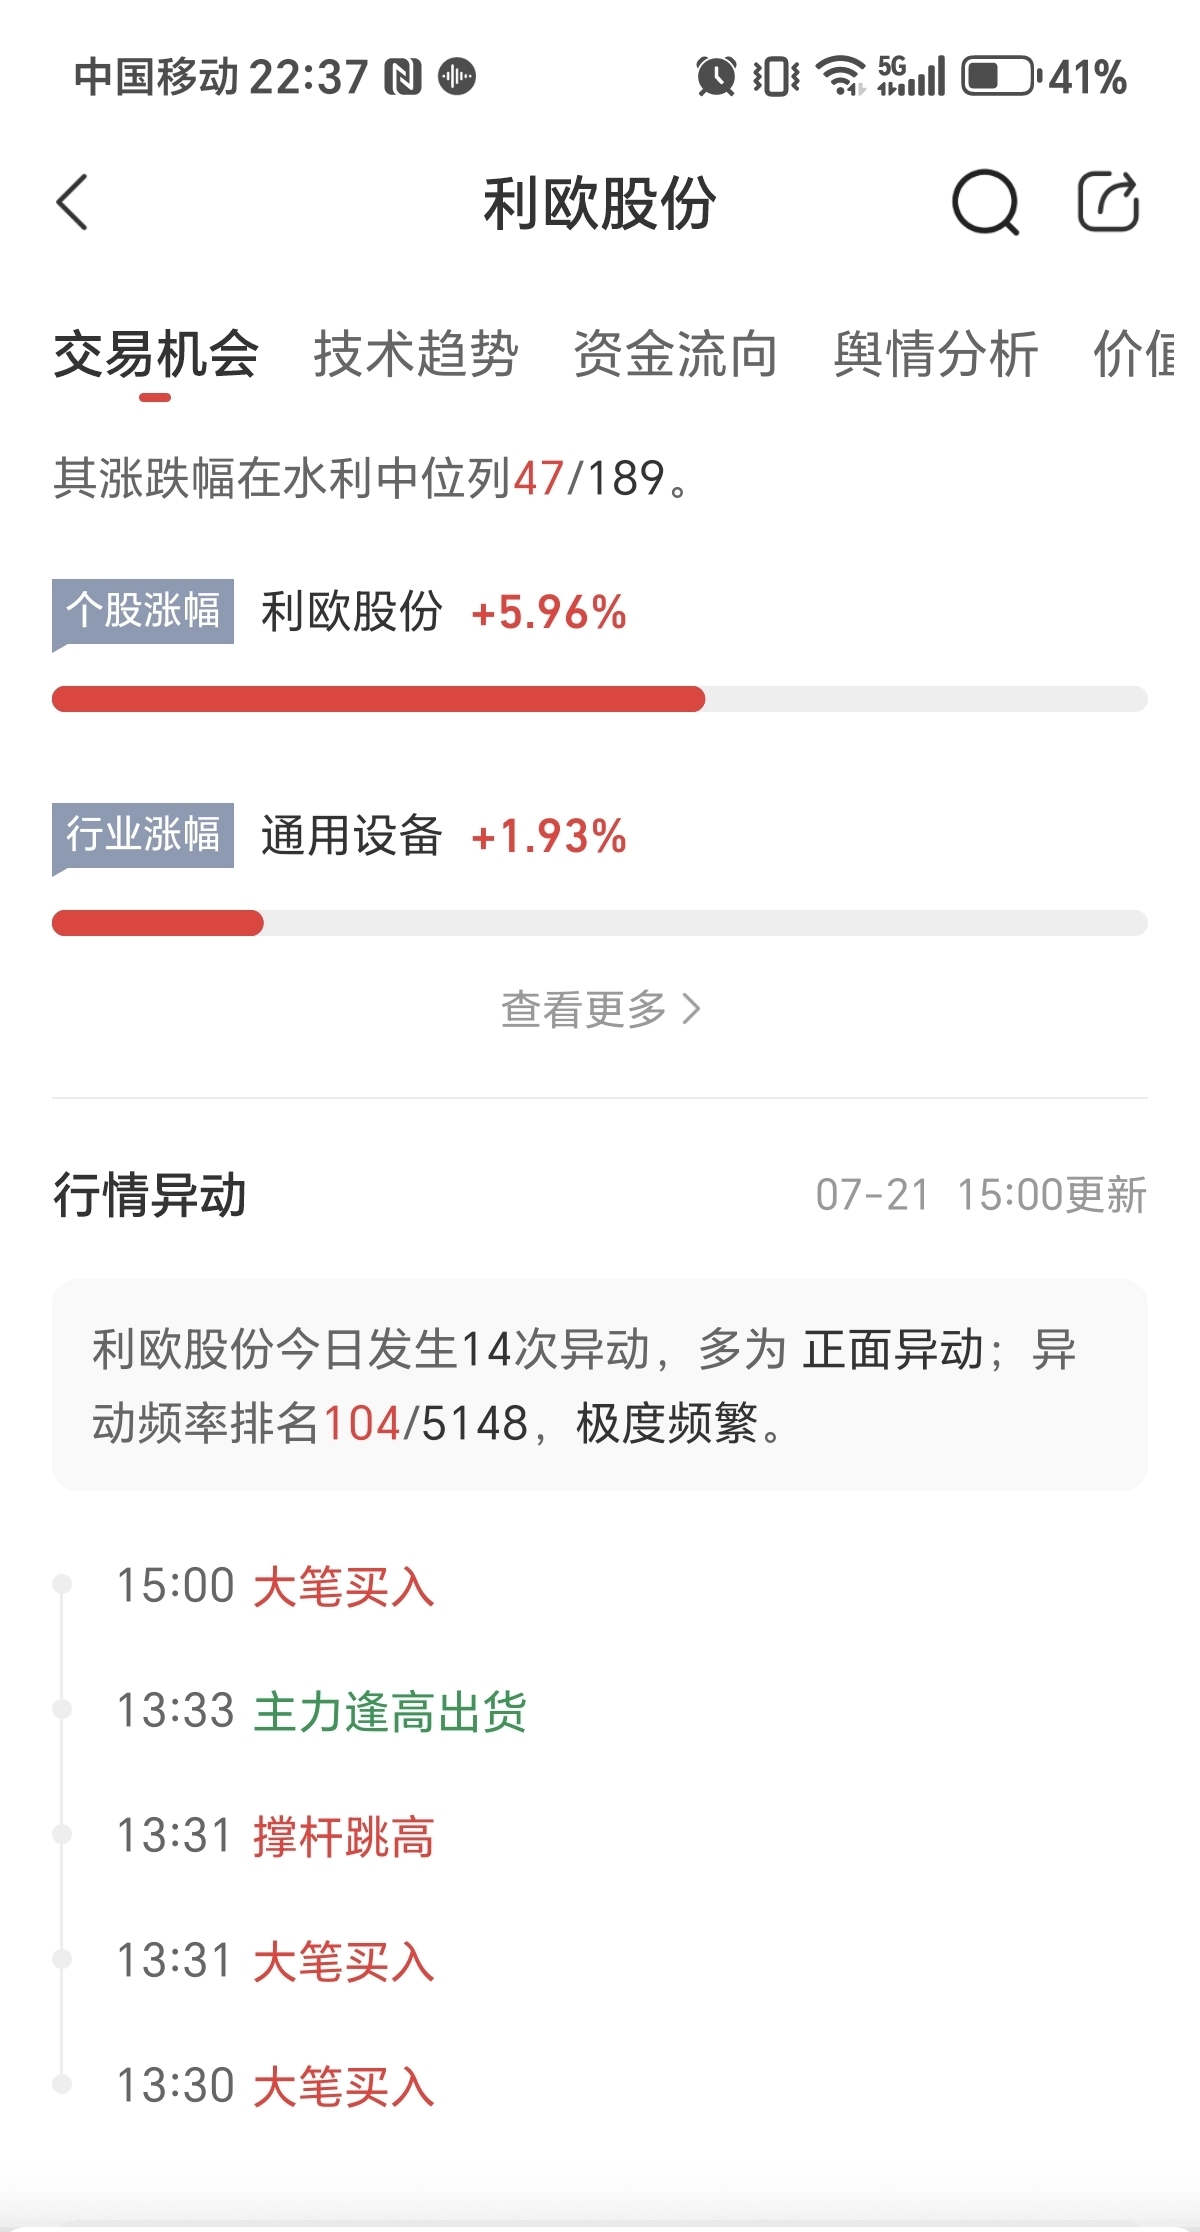Open the 15:00 大笔买入 event
Image resolution: width=1200 pixels, height=2232 pixels.
click(276, 1586)
